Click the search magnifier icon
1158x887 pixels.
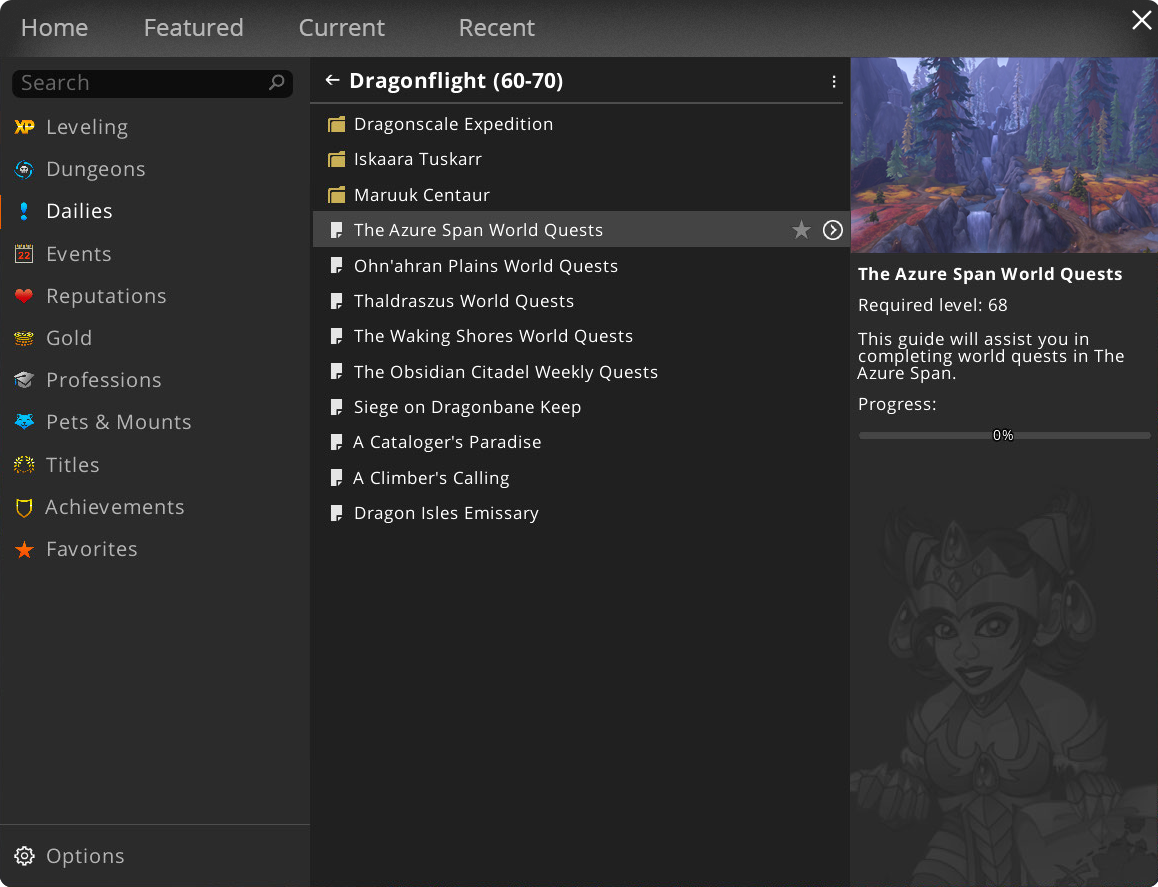[x=277, y=83]
